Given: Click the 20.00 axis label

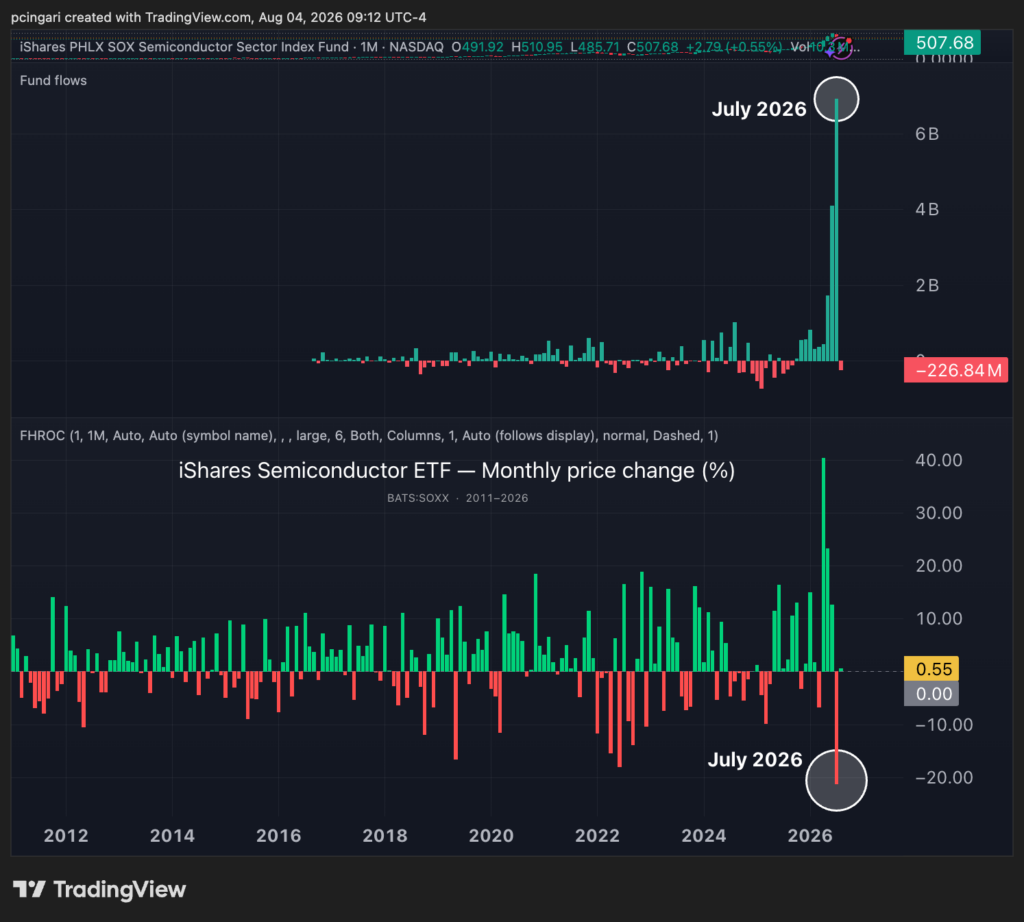Looking at the screenshot, I should click(938, 566).
